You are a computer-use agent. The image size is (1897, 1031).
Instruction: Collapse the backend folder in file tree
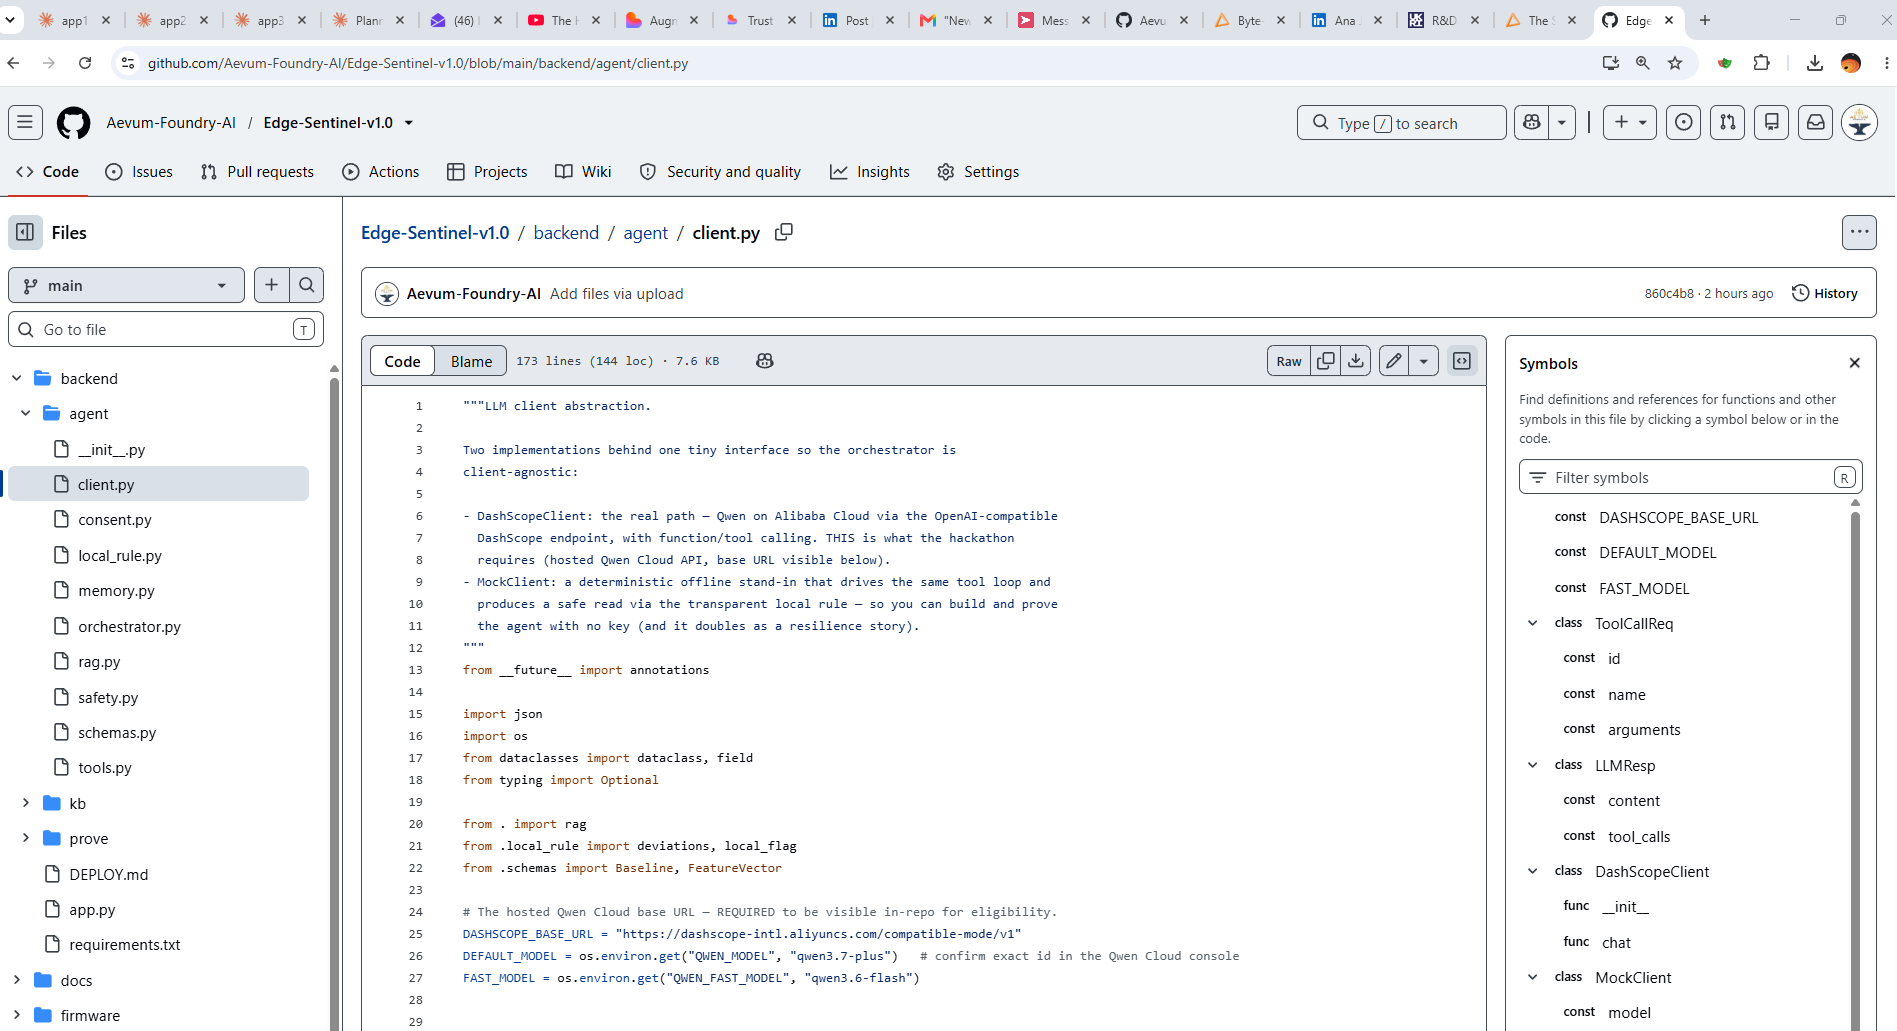[x=16, y=378]
